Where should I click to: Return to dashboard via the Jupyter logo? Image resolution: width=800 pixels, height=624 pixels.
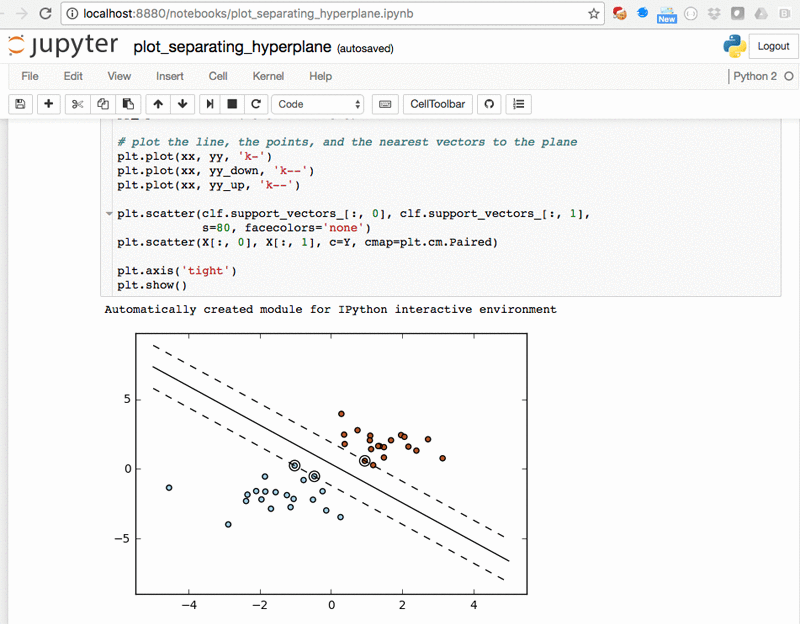click(x=63, y=45)
